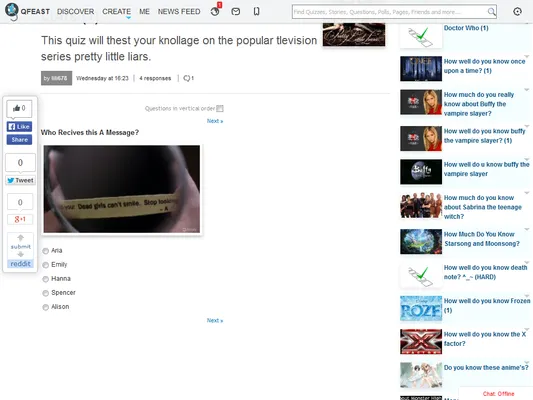The height and width of the screenshot is (400, 533).
Task: Open the notifications globe icon
Action: pos(215,12)
